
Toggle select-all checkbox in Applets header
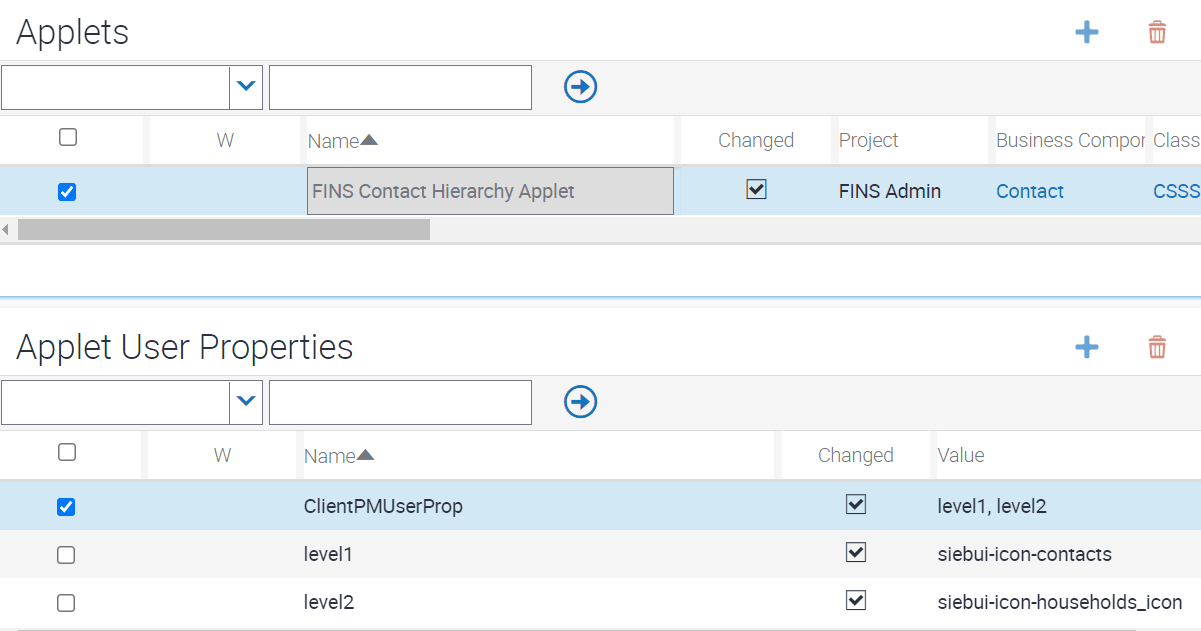pos(68,138)
